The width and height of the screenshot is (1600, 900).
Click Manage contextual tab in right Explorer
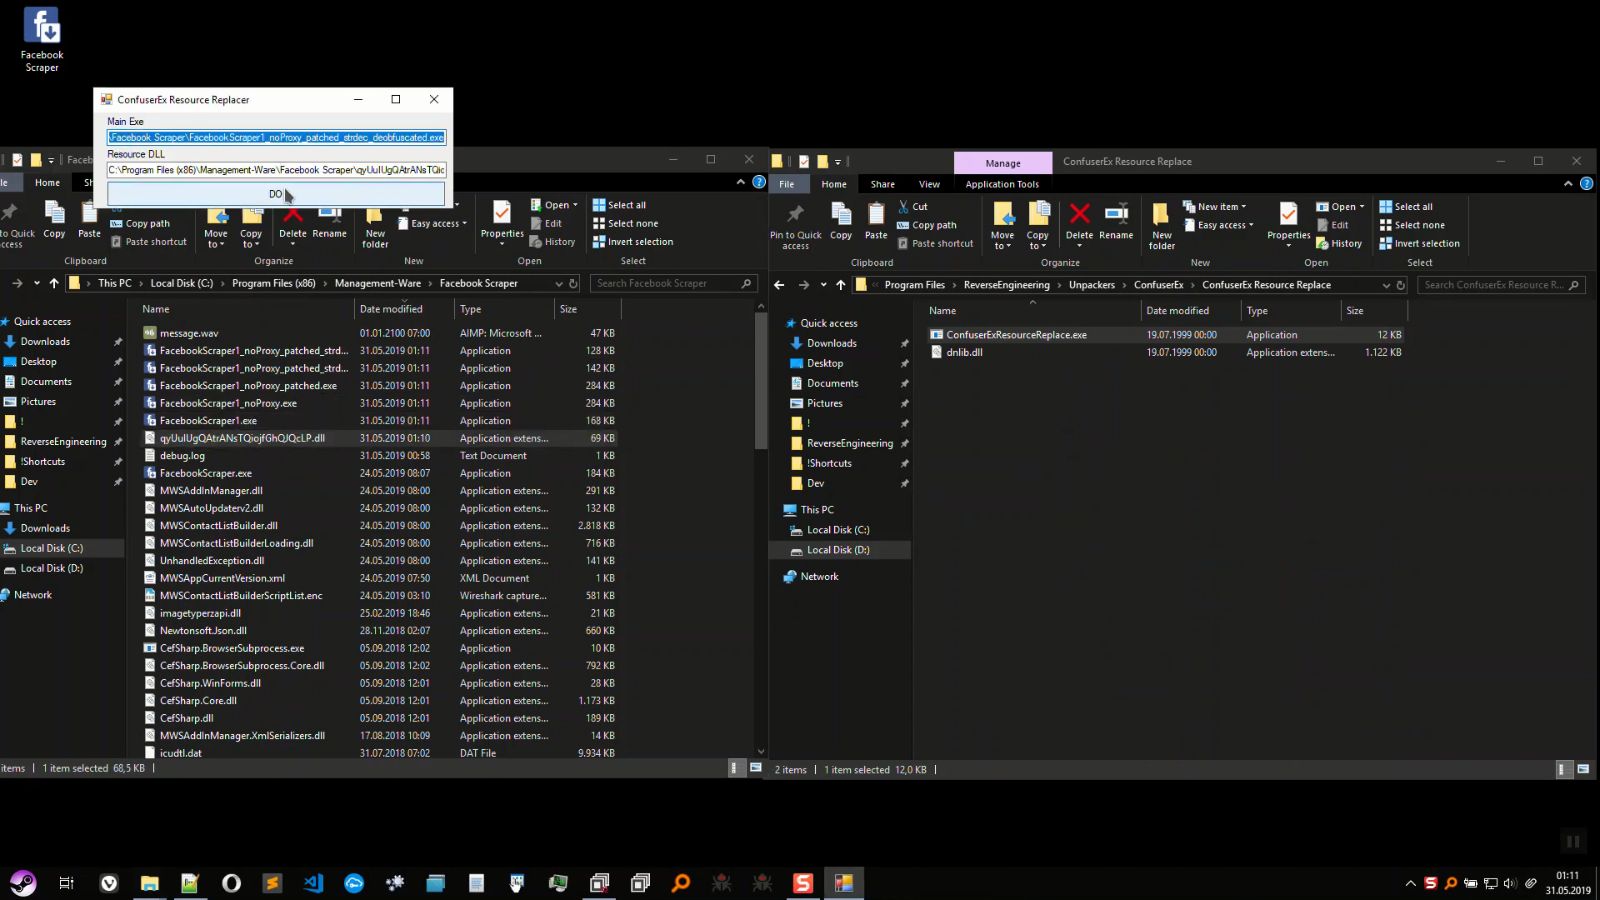pyautogui.click(x=1003, y=163)
